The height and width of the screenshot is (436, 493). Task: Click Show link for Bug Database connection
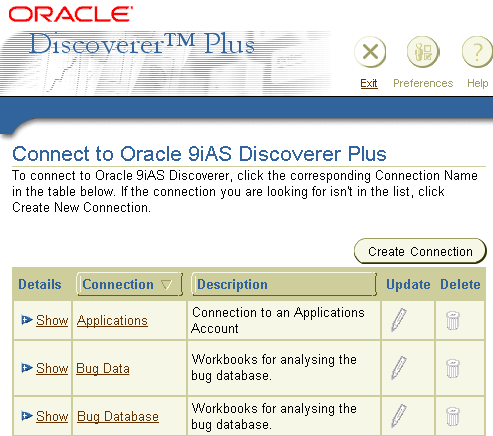click(52, 416)
